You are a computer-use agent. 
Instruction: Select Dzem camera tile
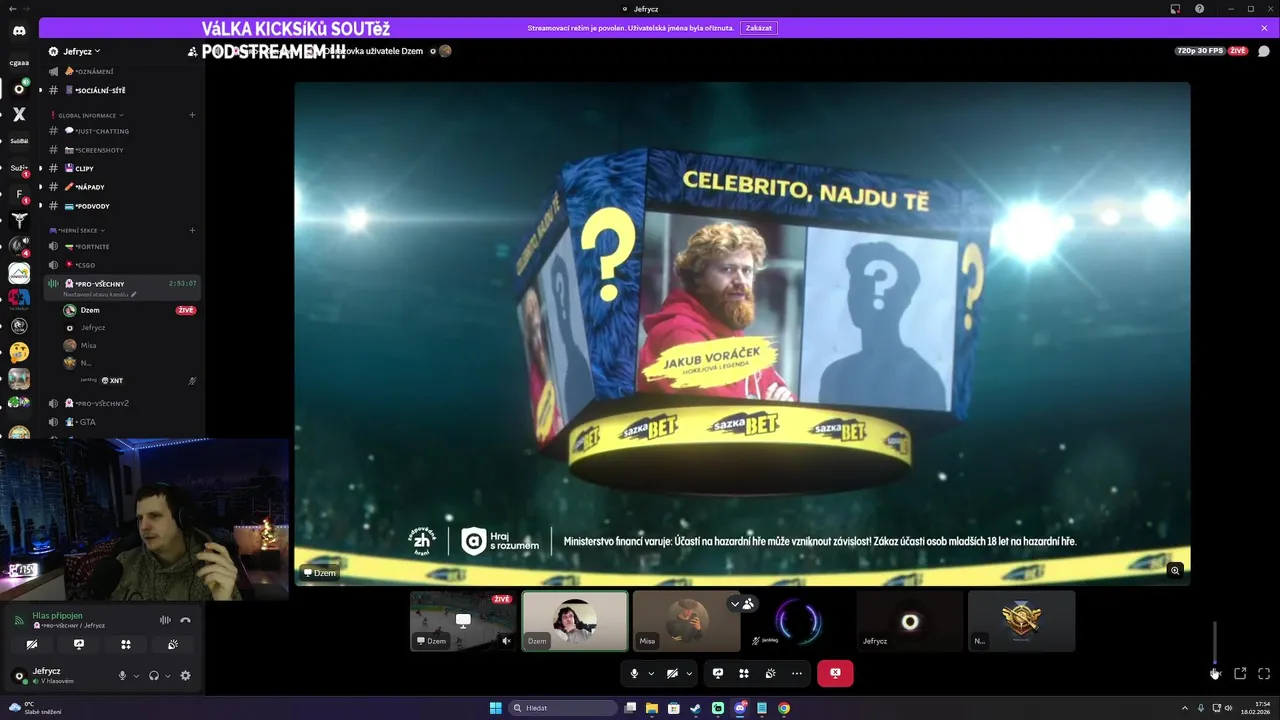click(575, 621)
